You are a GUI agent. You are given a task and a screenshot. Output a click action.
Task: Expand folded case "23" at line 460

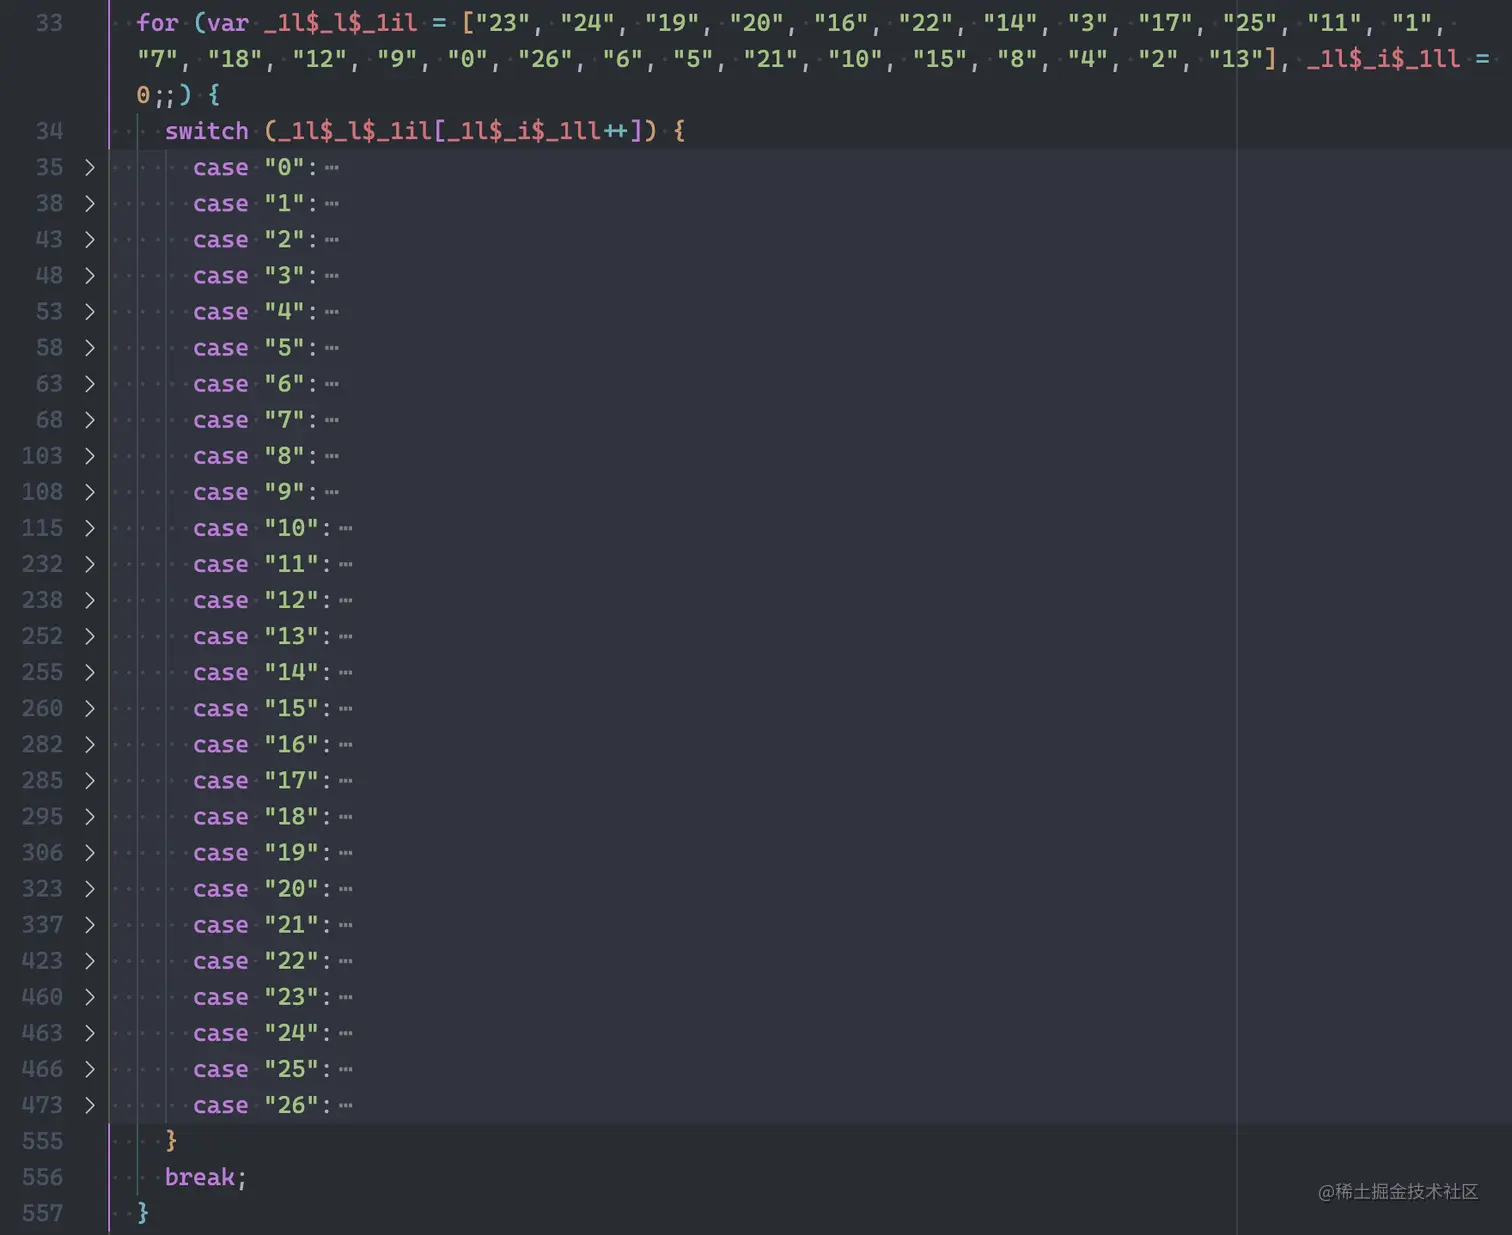[89, 996]
